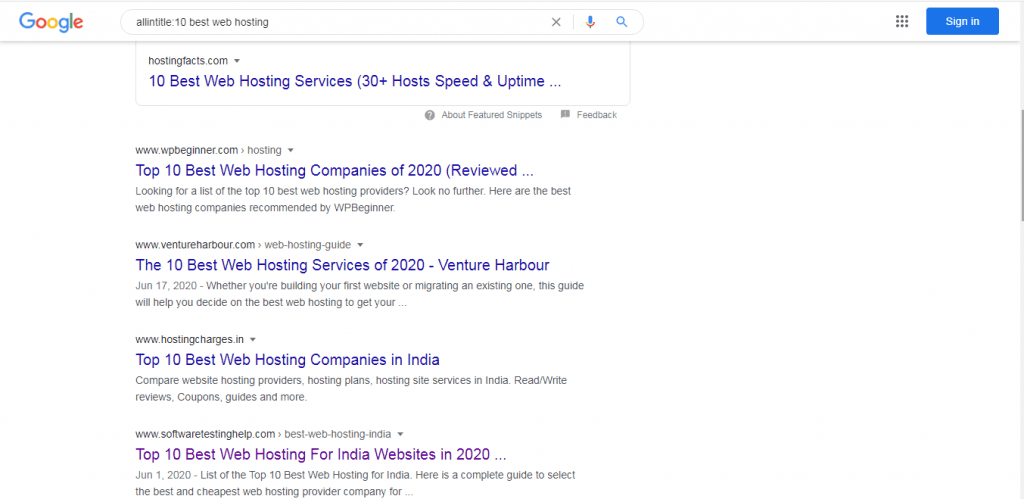The width and height of the screenshot is (1024, 499).
Task: Click the www.wpbeginner.com URL breadcrumb
Action: click(208, 150)
